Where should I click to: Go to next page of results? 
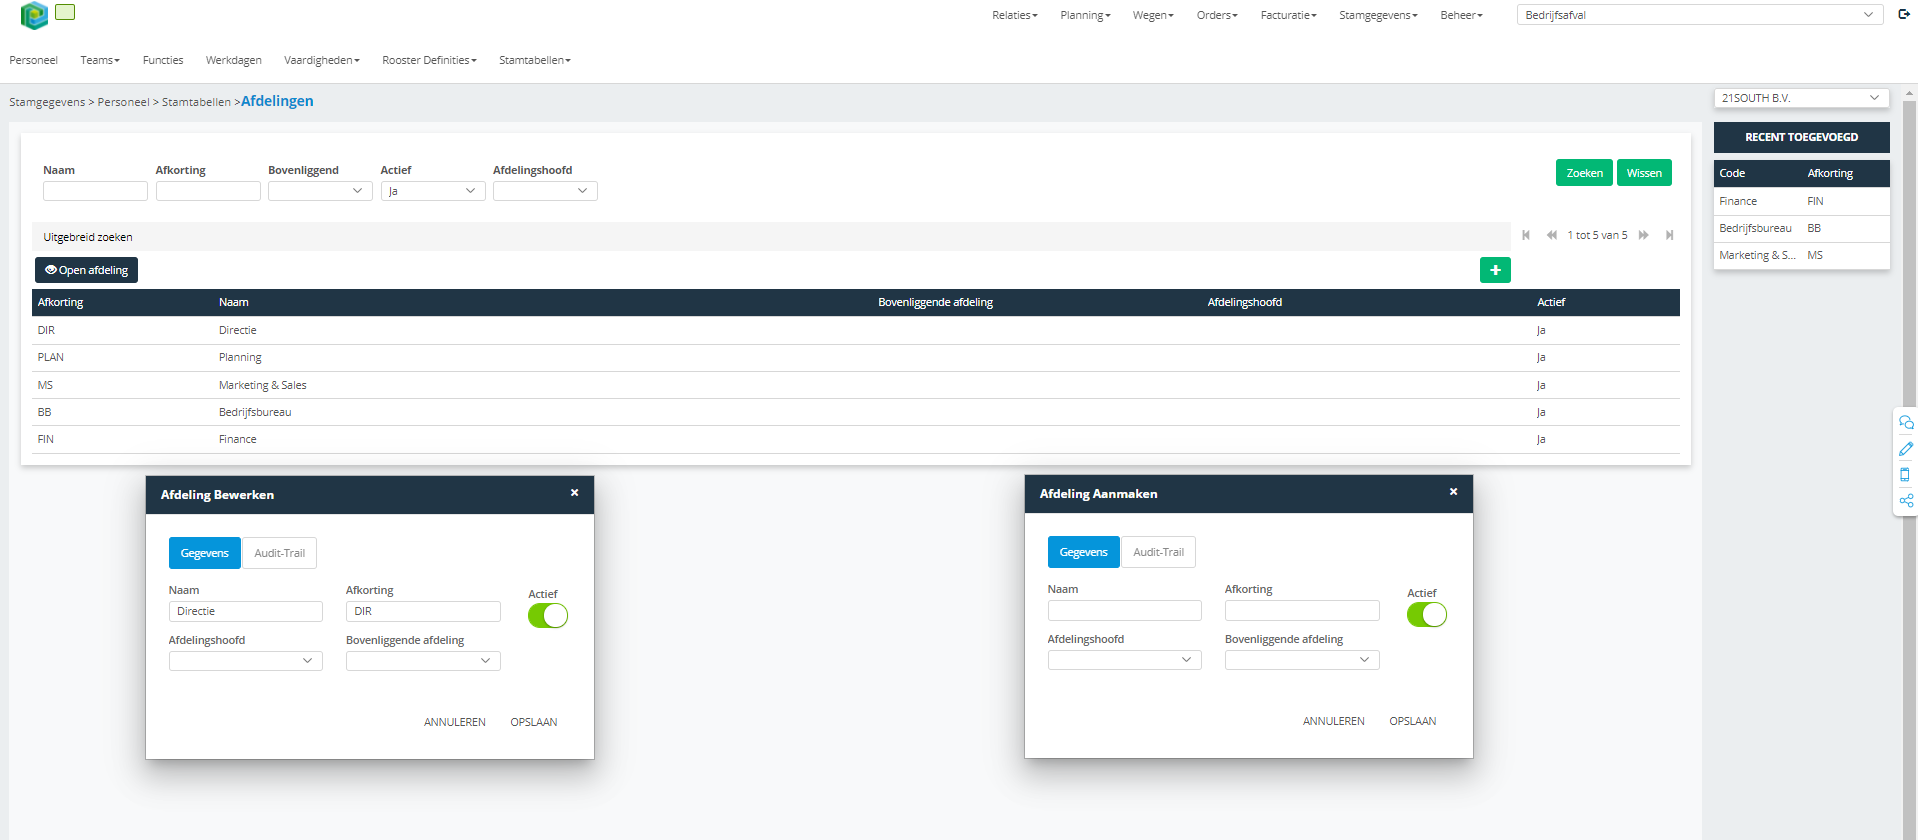click(x=1643, y=235)
